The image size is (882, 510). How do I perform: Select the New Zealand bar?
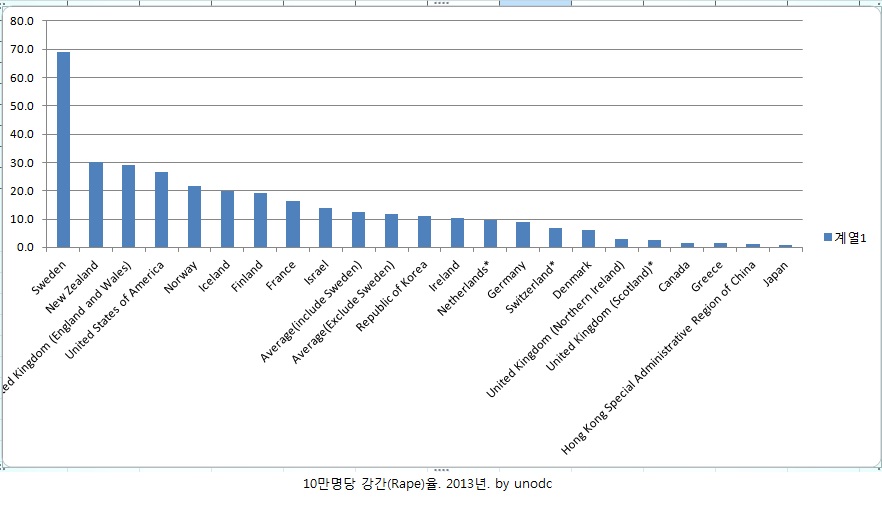coord(96,205)
